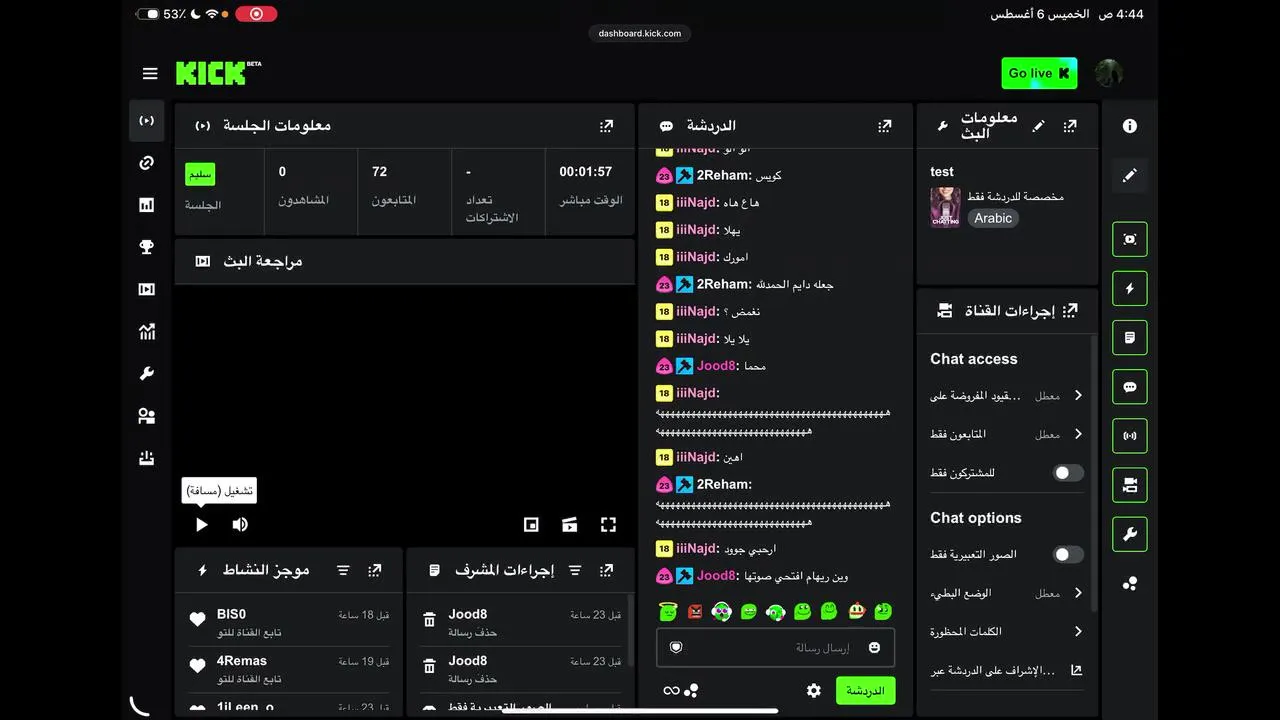Open the growth chart icon in the left sidebar
The width and height of the screenshot is (1280, 720).
[147, 331]
